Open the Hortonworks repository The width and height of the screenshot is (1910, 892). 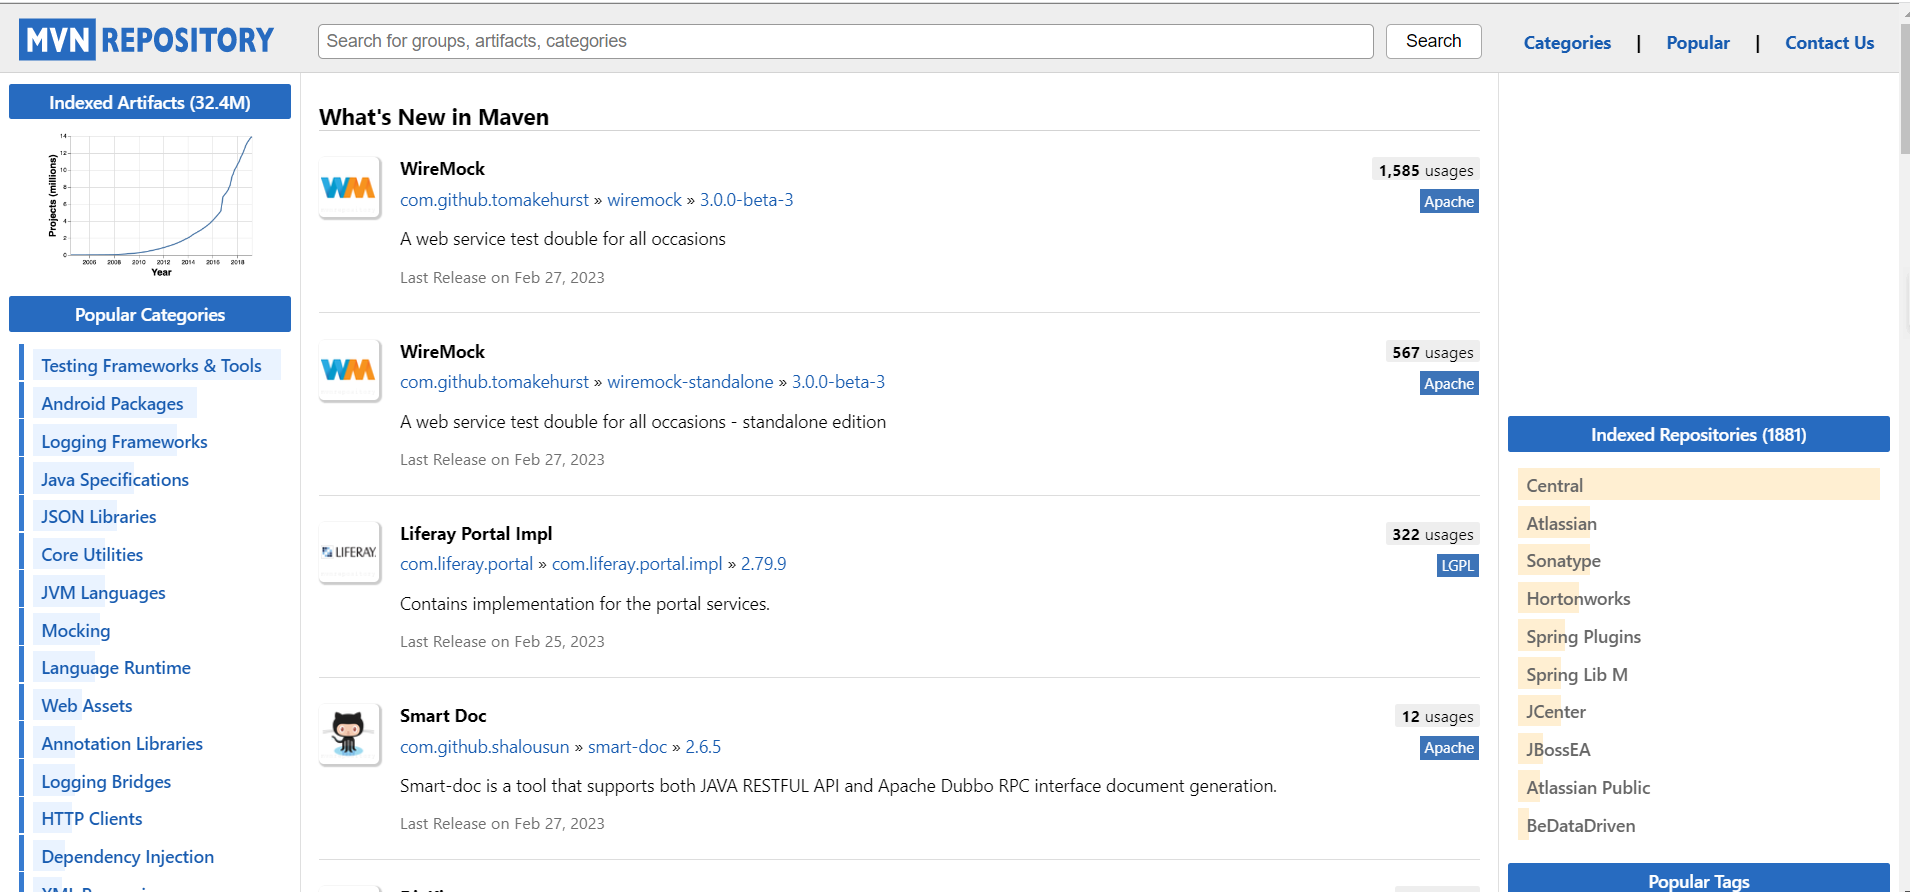point(1578,599)
